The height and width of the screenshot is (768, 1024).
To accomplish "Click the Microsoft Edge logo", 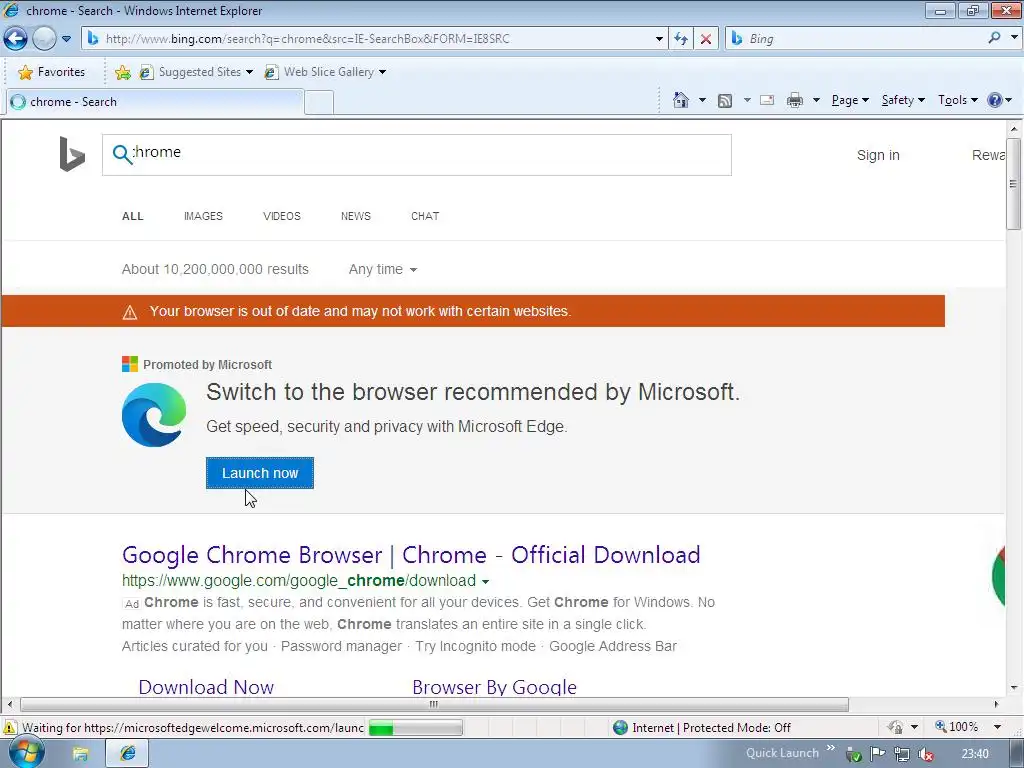I will pyautogui.click(x=154, y=415).
